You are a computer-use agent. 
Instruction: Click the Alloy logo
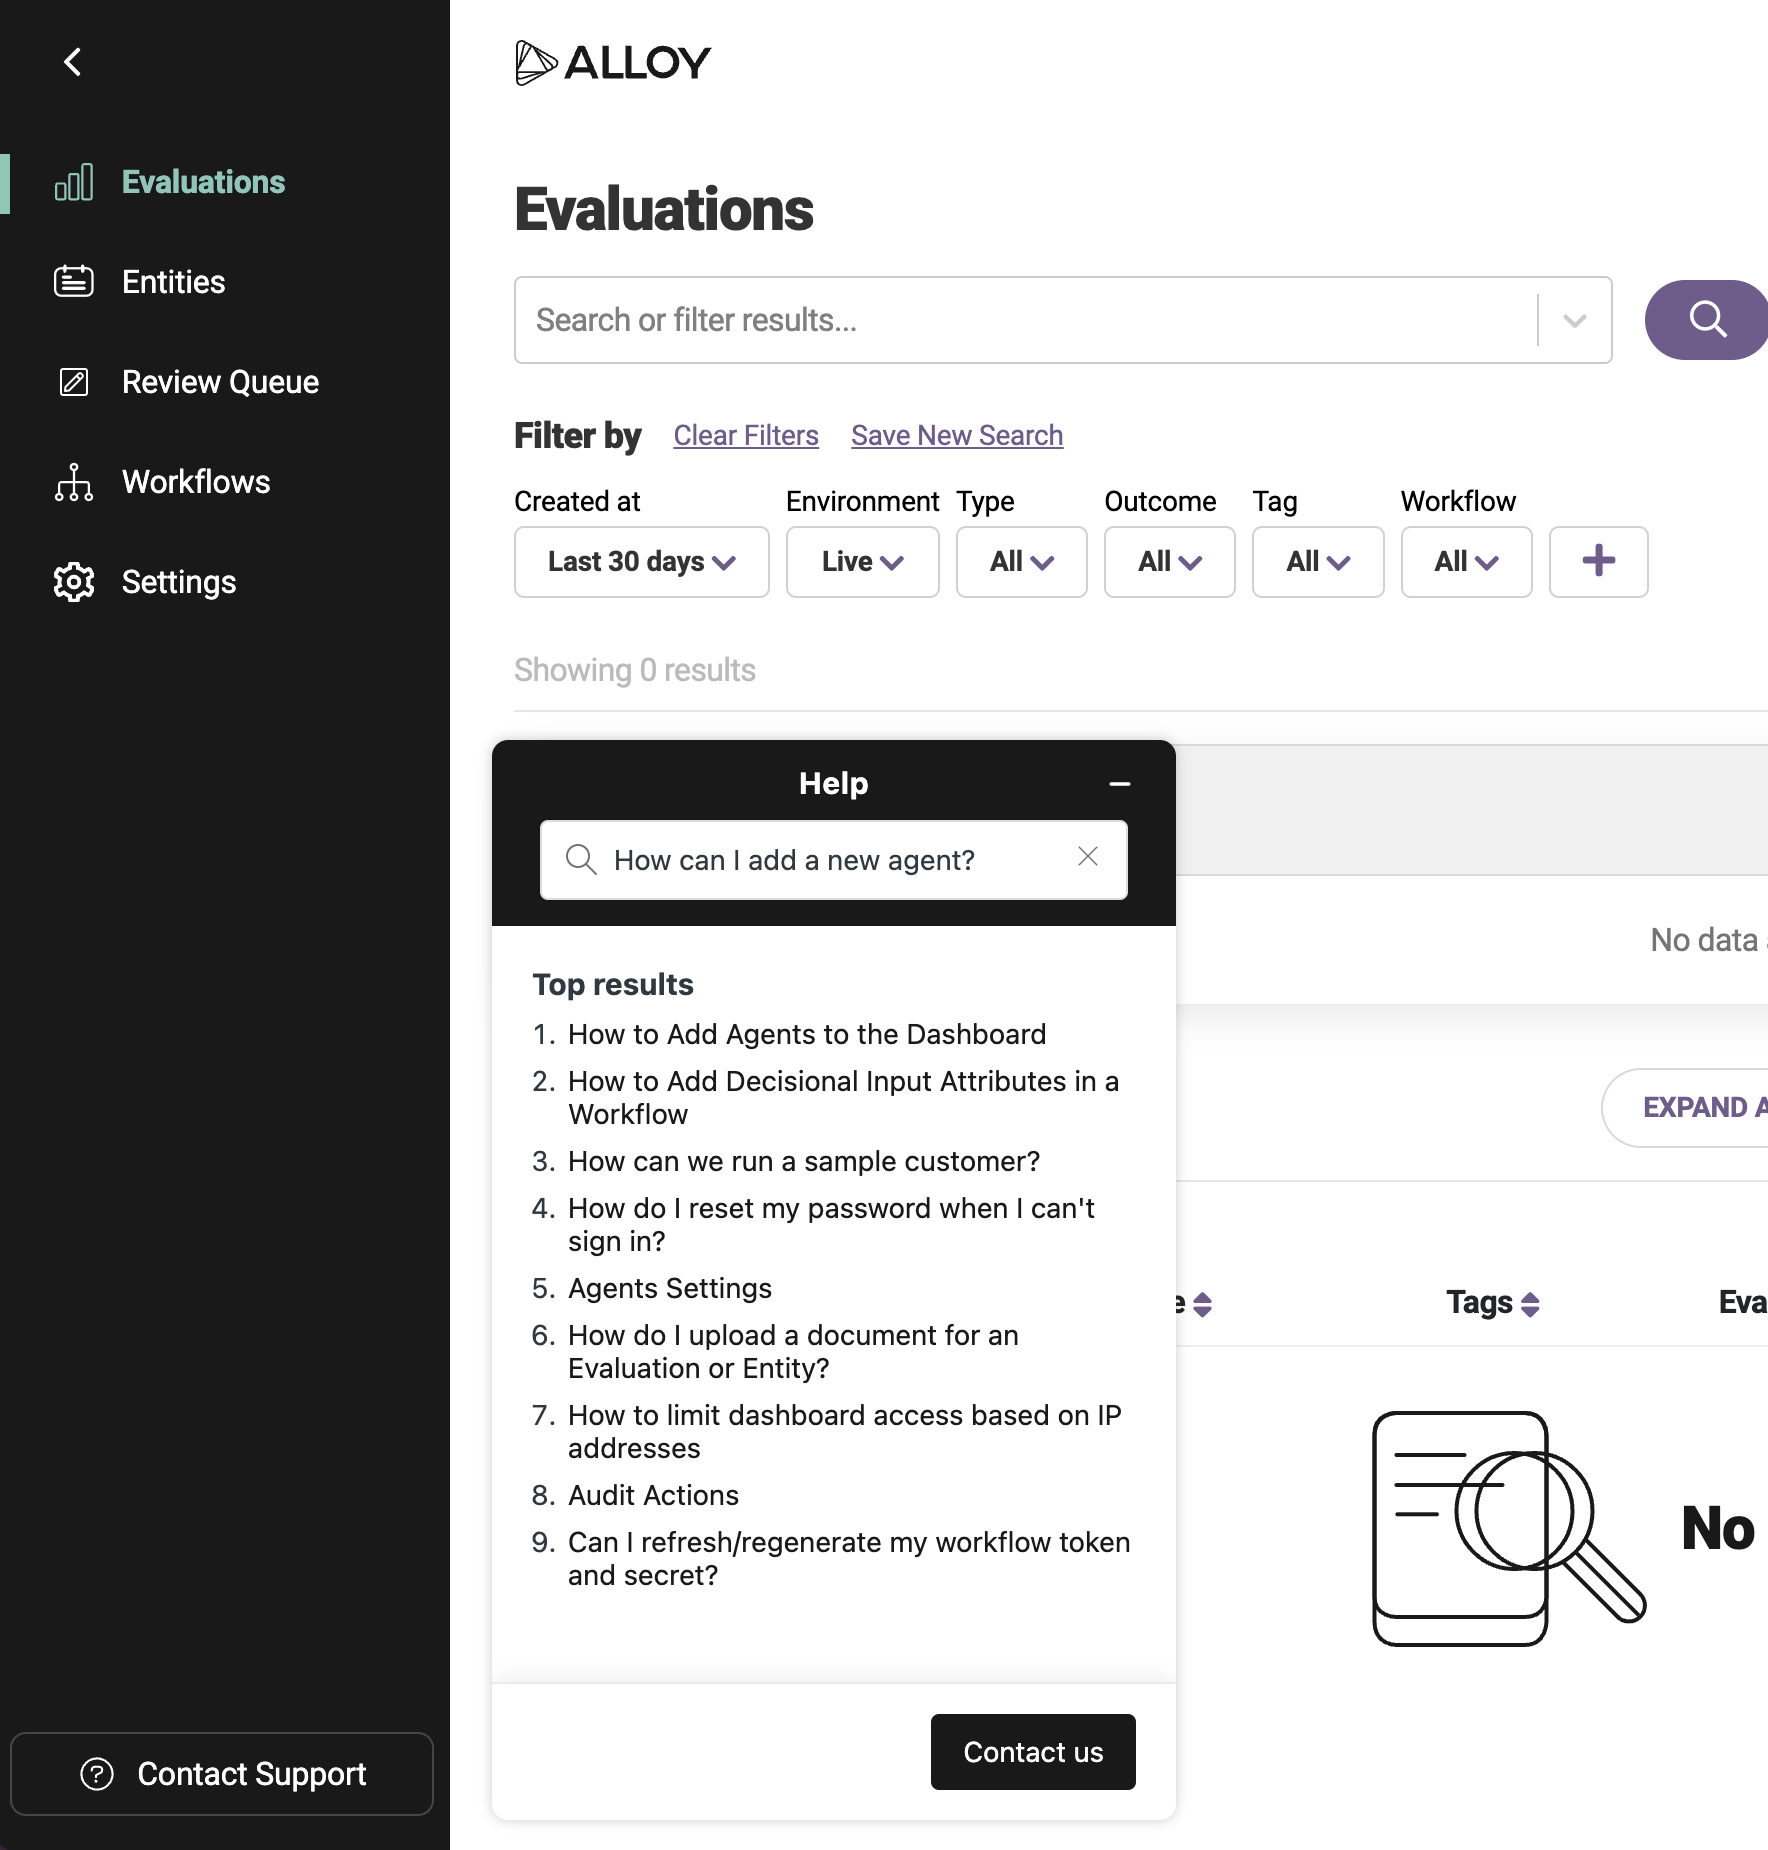613,63
